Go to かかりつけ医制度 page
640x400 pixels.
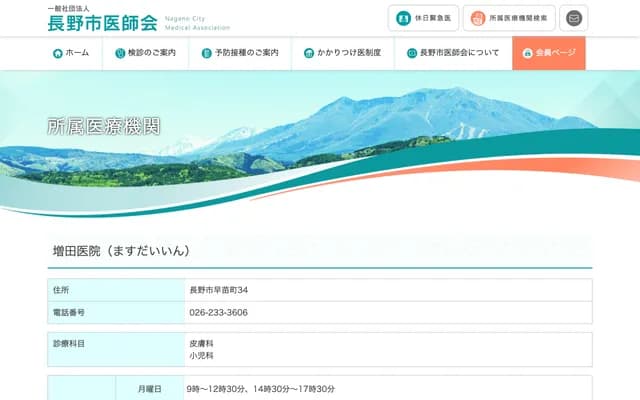tap(343, 53)
